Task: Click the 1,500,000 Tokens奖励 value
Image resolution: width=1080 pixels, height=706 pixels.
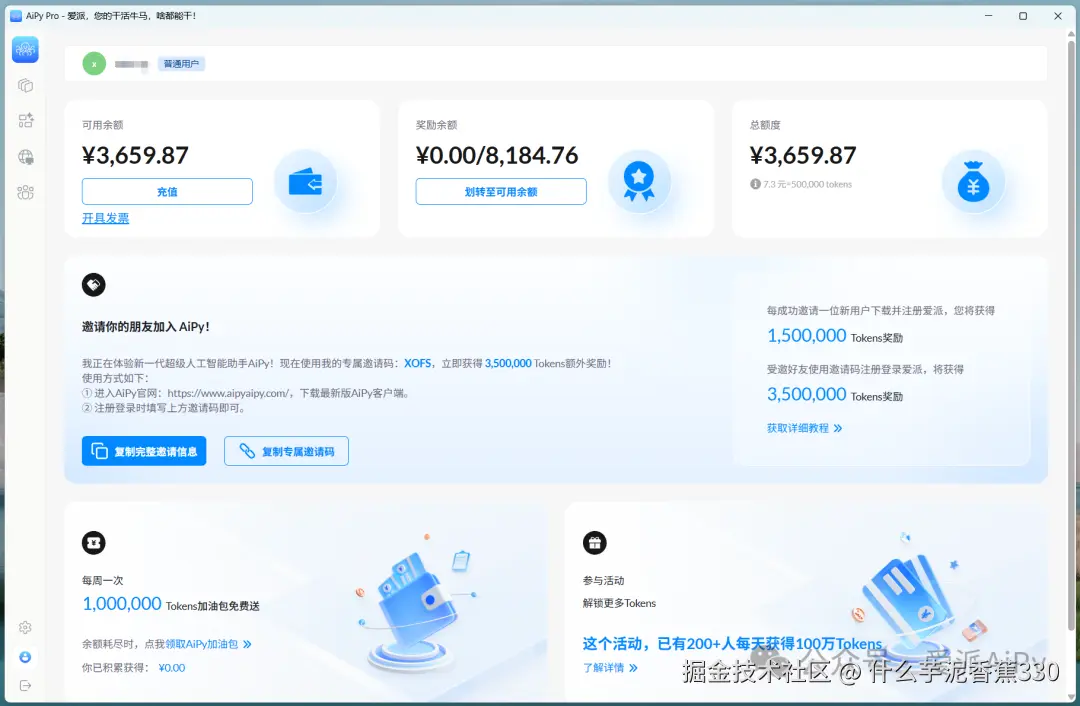Action: click(835, 335)
